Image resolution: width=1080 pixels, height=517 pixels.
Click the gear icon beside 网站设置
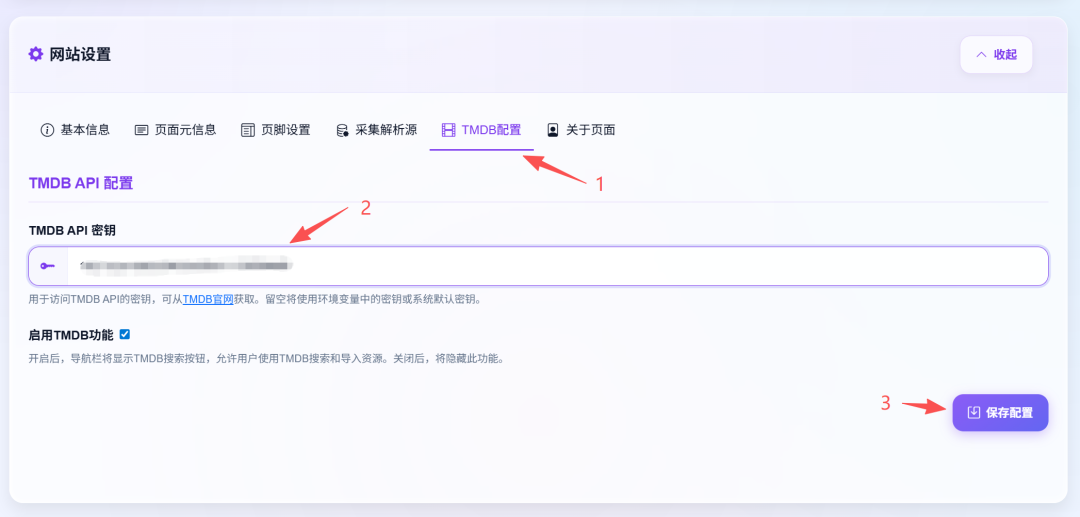35,54
